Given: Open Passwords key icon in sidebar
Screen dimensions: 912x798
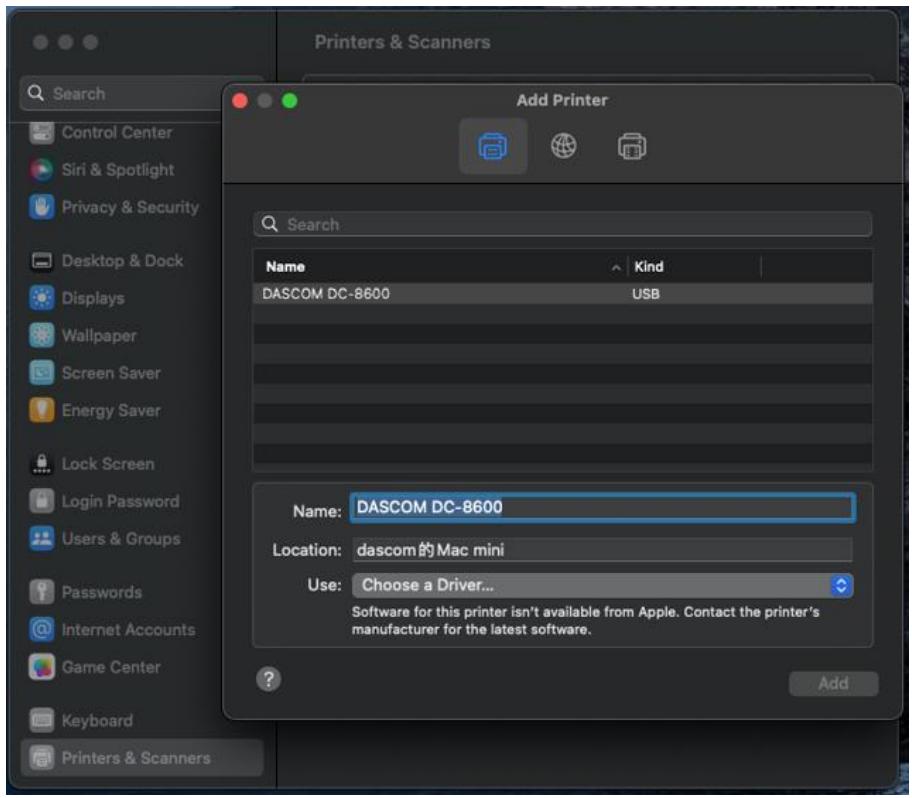Looking at the screenshot, I should coord(41,593).
